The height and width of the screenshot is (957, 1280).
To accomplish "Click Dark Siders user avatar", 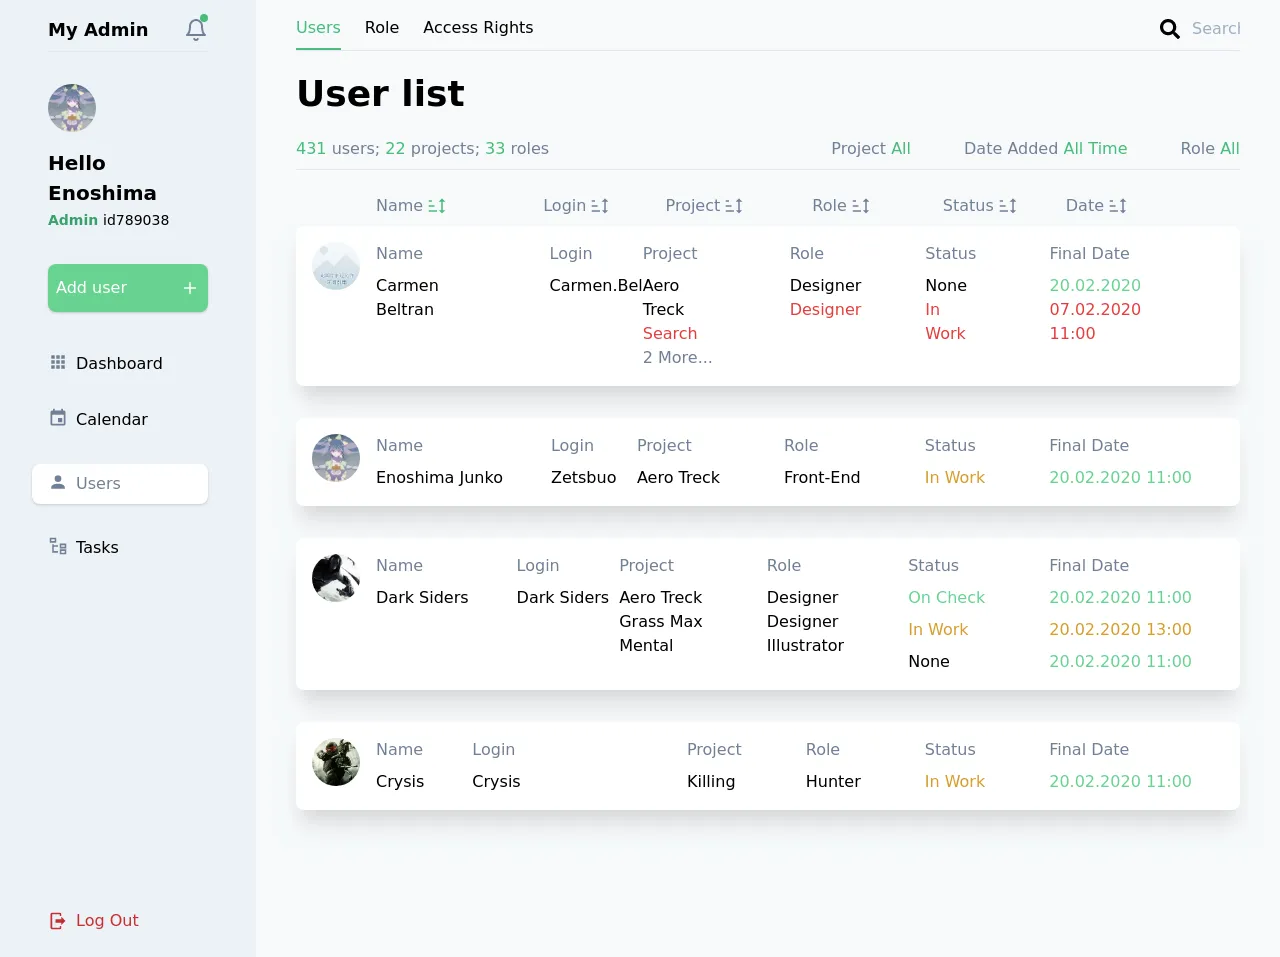I will (x=336, y=578).
